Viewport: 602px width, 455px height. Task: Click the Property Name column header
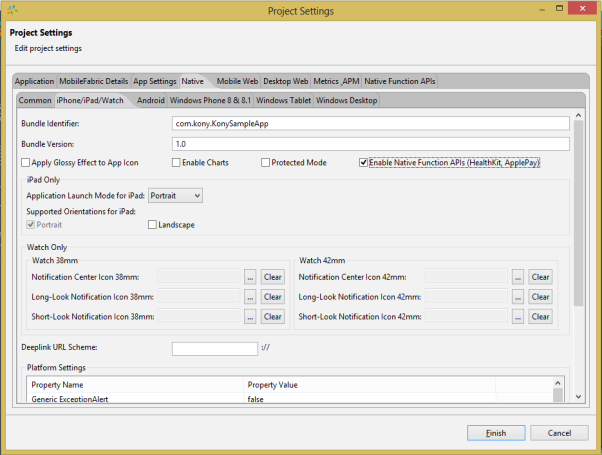point(135,385)
